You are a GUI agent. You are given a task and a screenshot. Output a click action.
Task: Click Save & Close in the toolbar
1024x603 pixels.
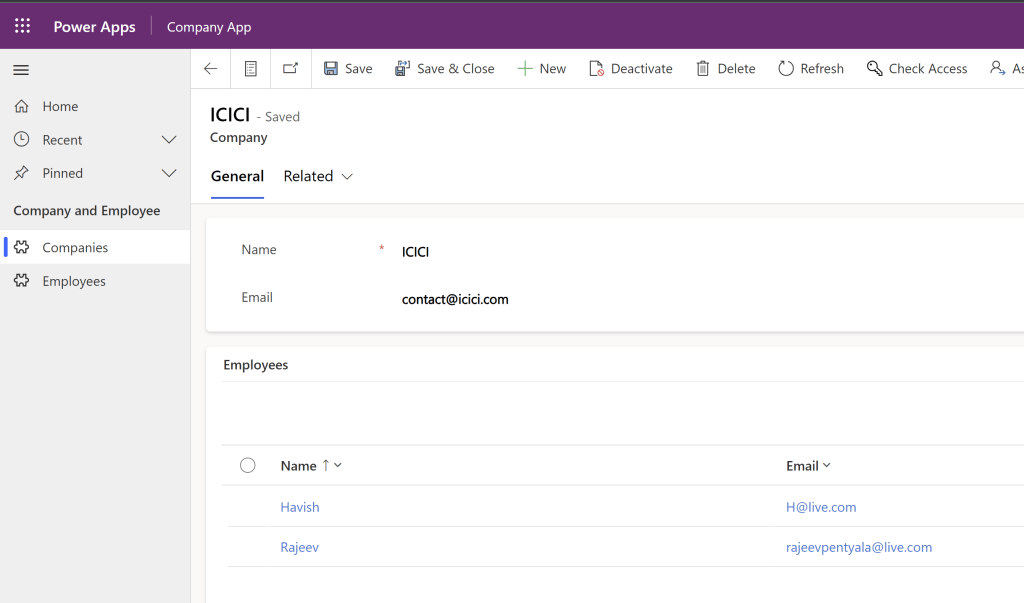coord(445,69)
